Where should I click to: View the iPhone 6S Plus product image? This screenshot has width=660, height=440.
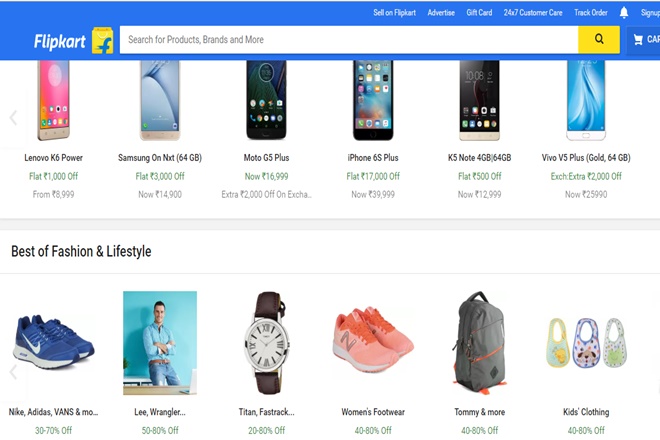point(372,100)
